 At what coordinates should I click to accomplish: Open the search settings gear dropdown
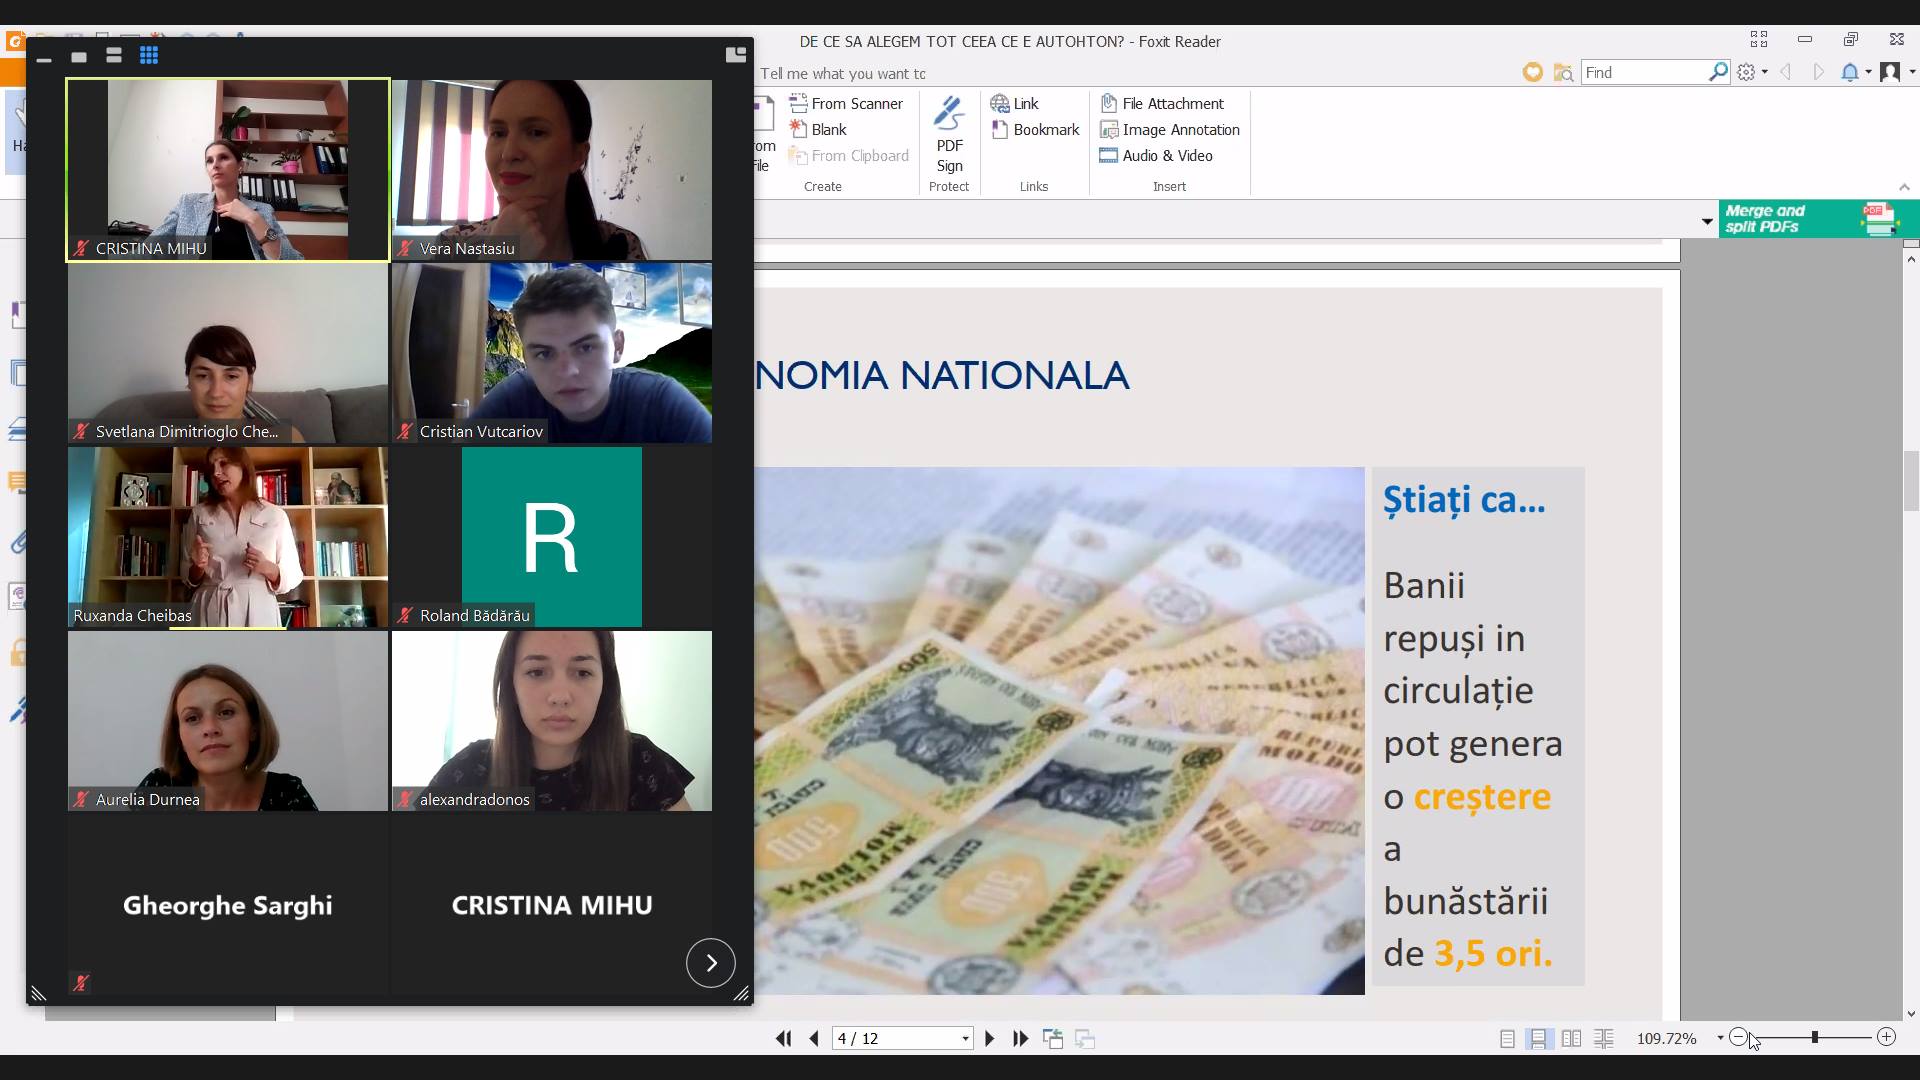1752,72
